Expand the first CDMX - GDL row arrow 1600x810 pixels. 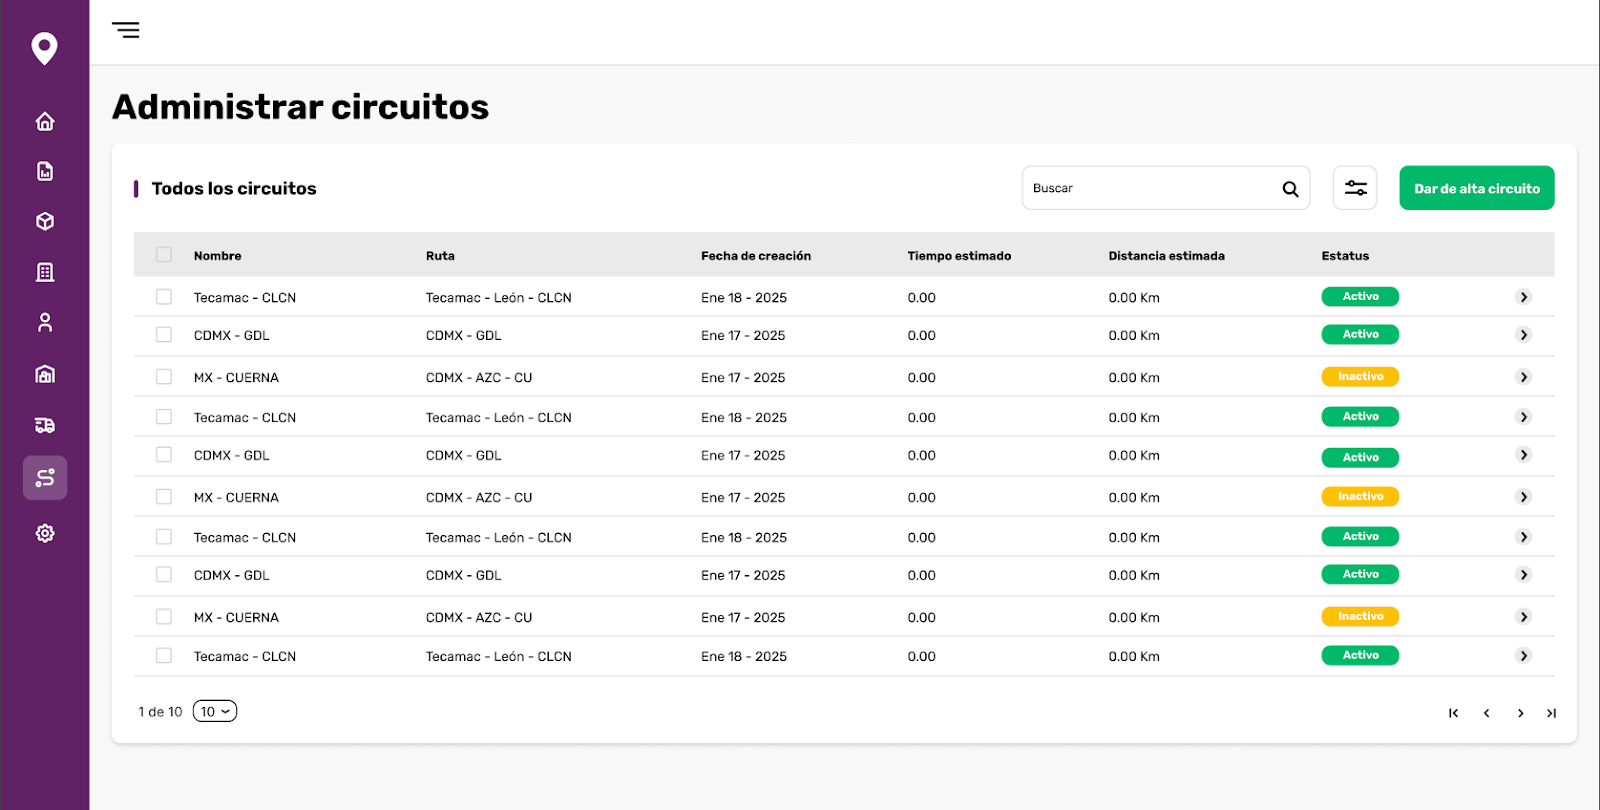(x=1523, y=335)
